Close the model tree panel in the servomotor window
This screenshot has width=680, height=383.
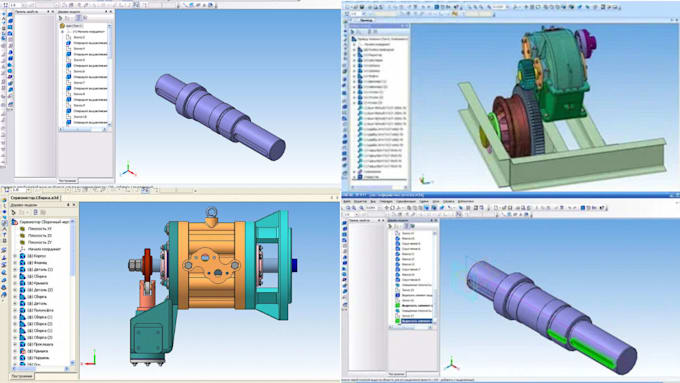pos(74,204)
